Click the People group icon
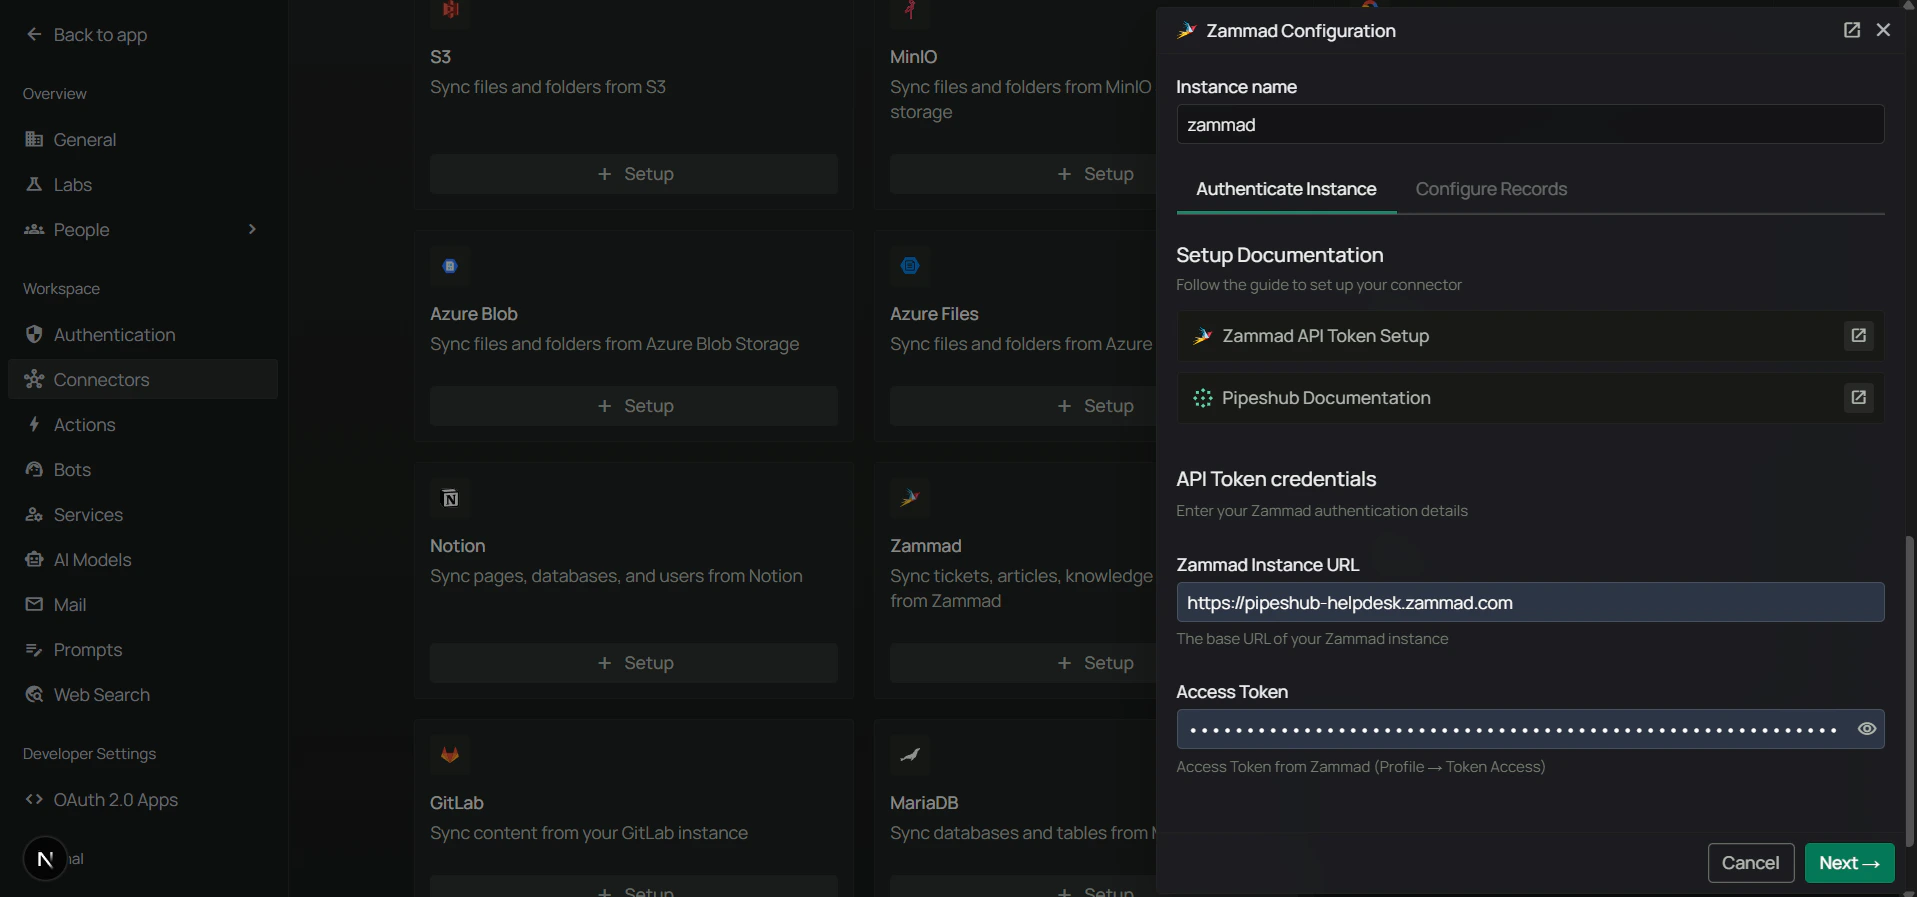This screenshot has width=1917, height=897. (x=34, y=229)
